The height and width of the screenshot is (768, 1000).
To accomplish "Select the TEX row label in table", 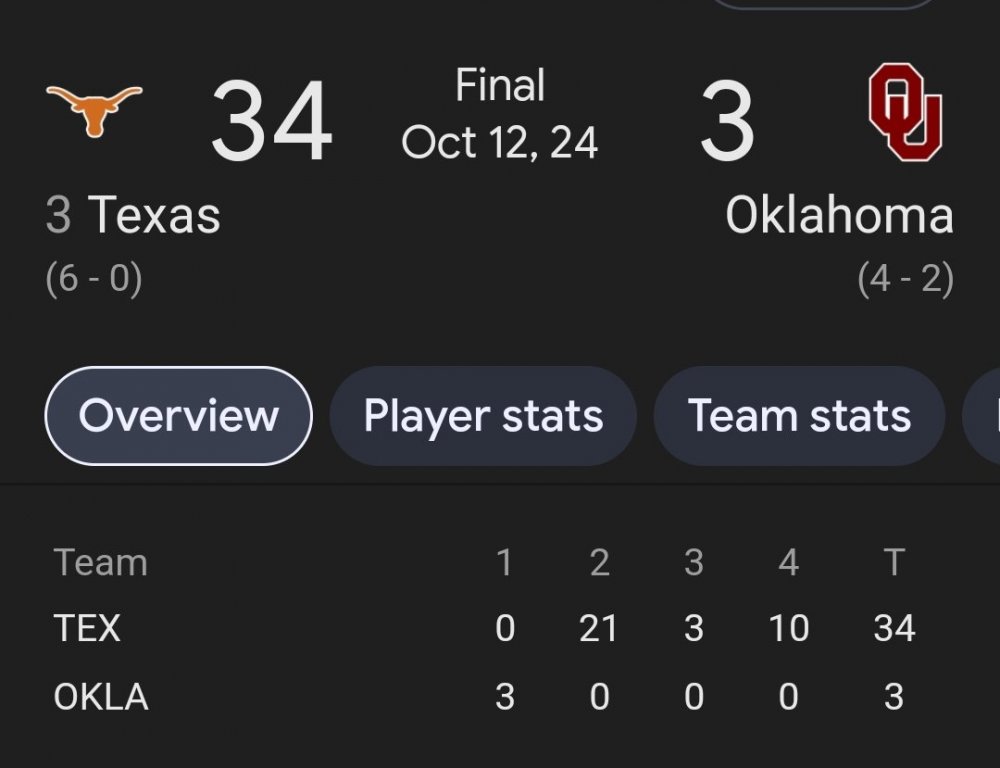I will pos(87,628).
